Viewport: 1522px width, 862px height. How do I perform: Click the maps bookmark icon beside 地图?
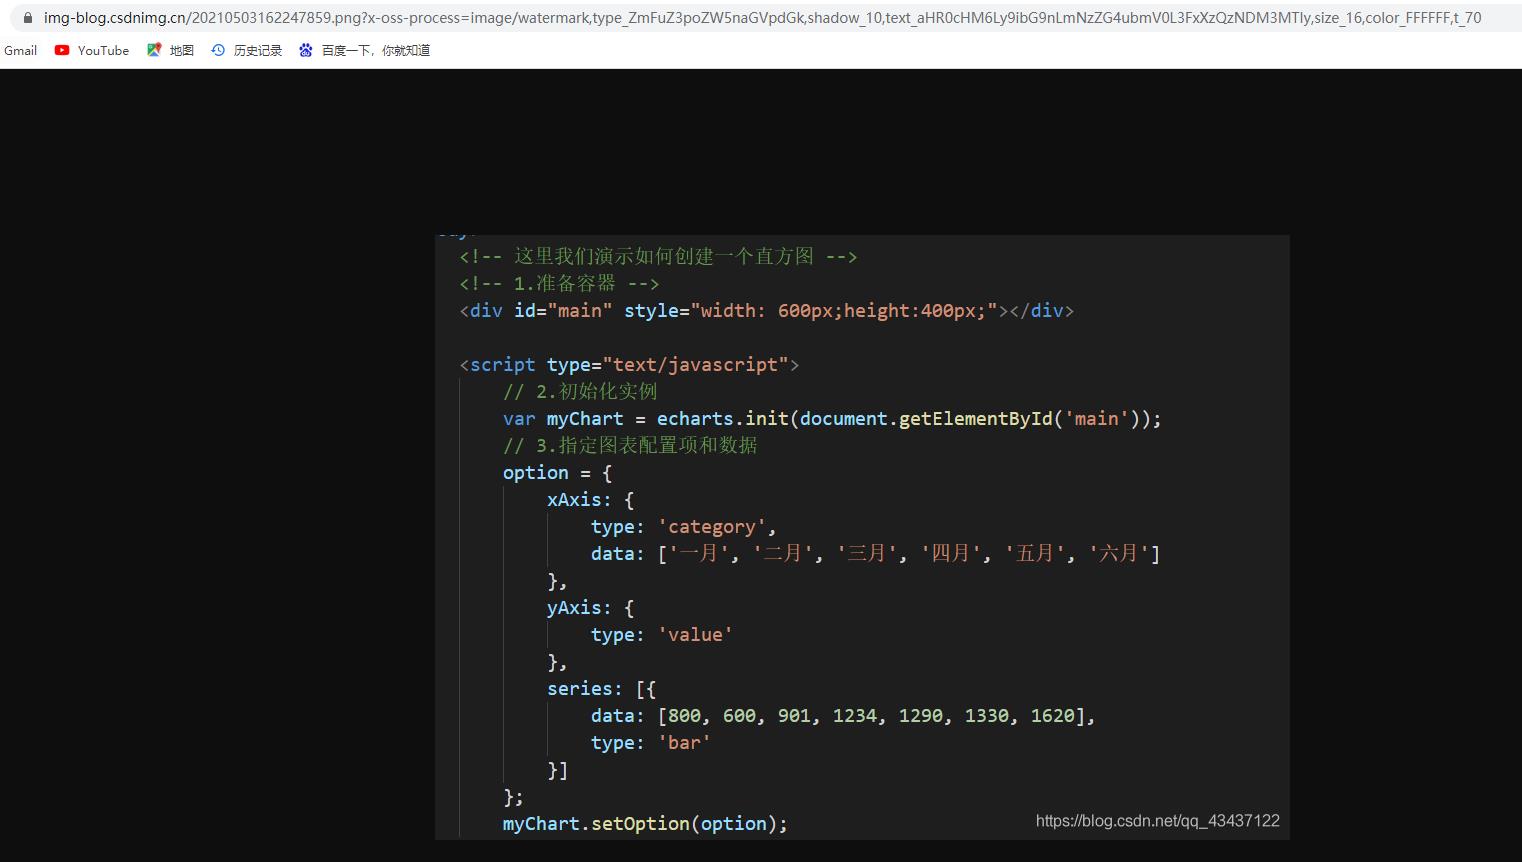coord(154,50)
